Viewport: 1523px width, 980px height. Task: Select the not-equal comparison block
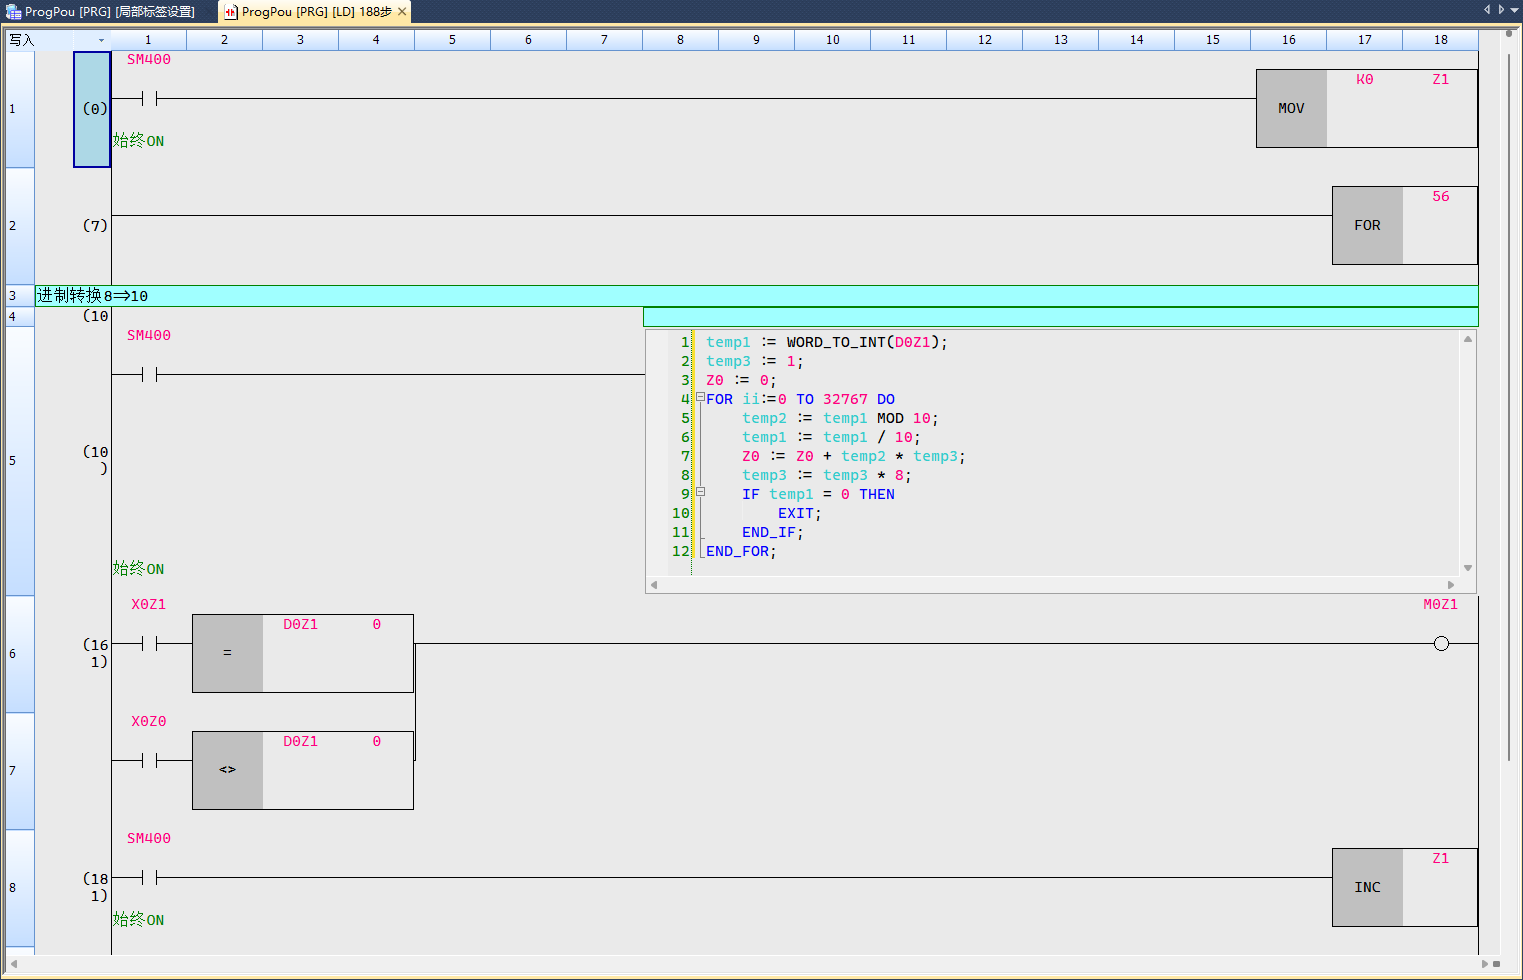(x=227, y=770)
